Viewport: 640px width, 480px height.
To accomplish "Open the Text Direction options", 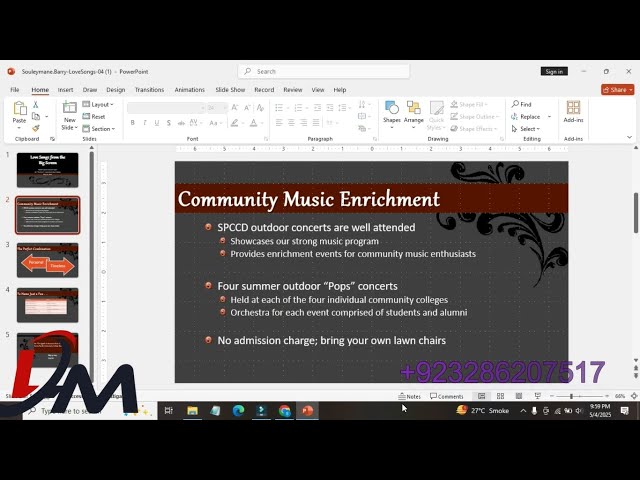I will [x=364, y=105].
